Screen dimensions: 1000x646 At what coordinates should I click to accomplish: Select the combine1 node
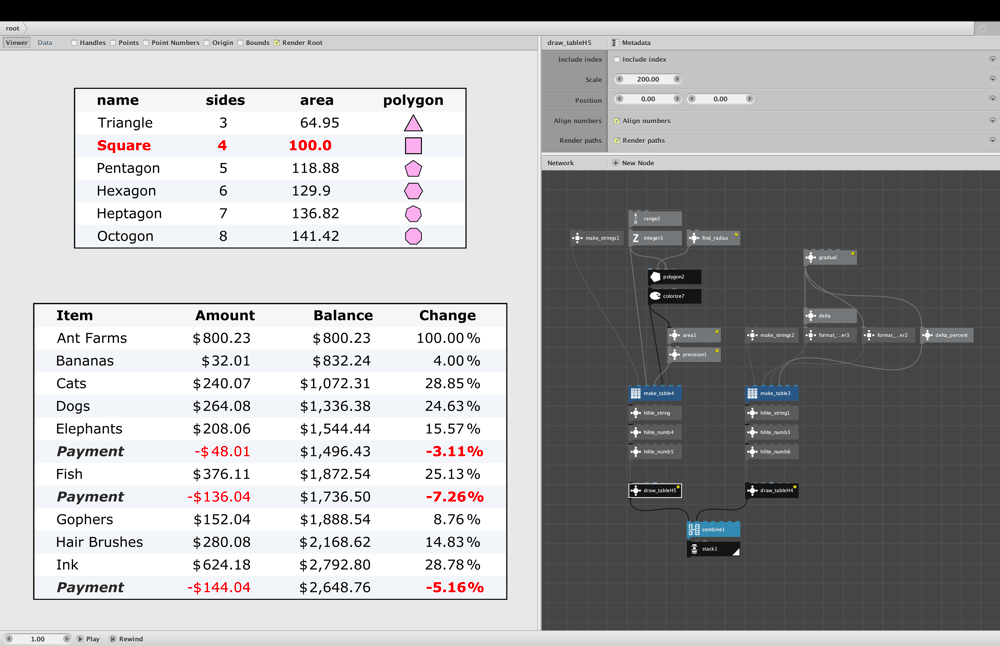point(714,529)
